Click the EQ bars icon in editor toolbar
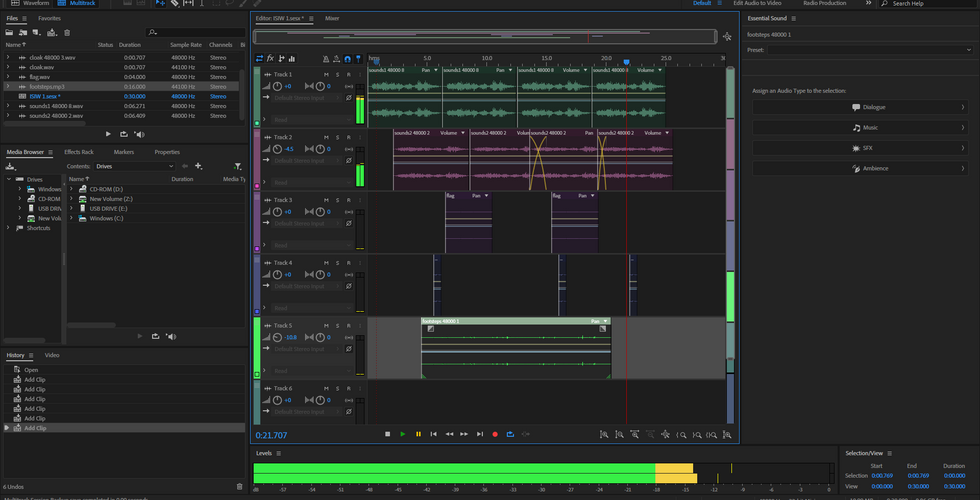The height and width of the screenshot is (500, 980). 292,59
